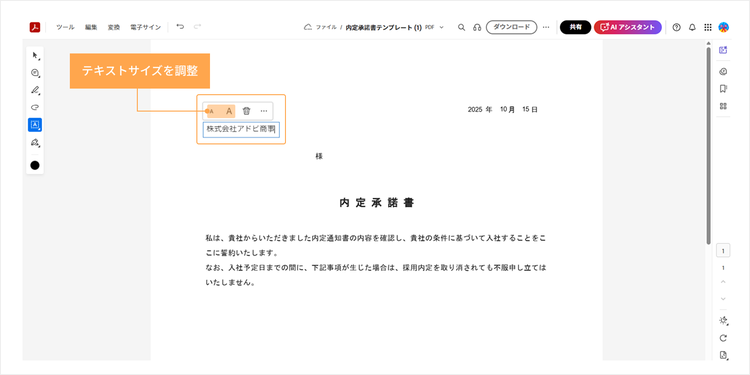Open the 変換 menu
750x375 pixels.
tap(114, 27)
